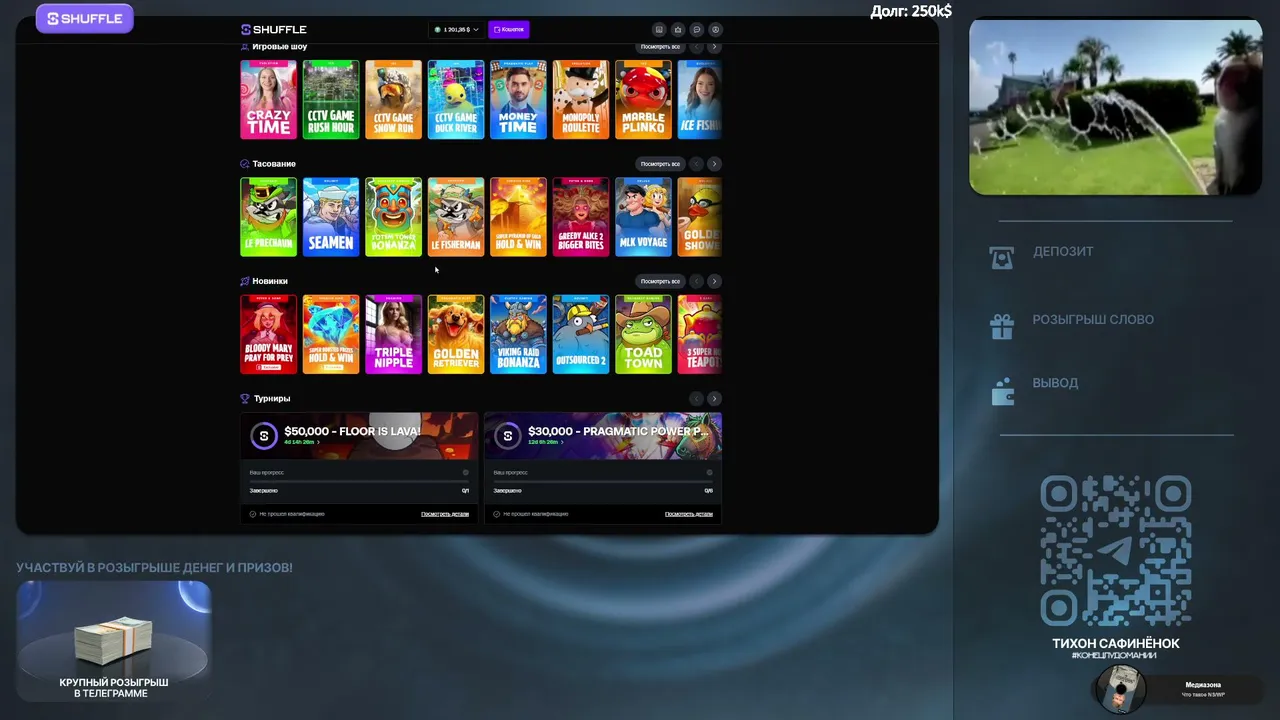The width and height of the screenshot is (1280, 720).
Task: Open Super Pyramid of Gold Hold & Win
Action: [518, 217]
